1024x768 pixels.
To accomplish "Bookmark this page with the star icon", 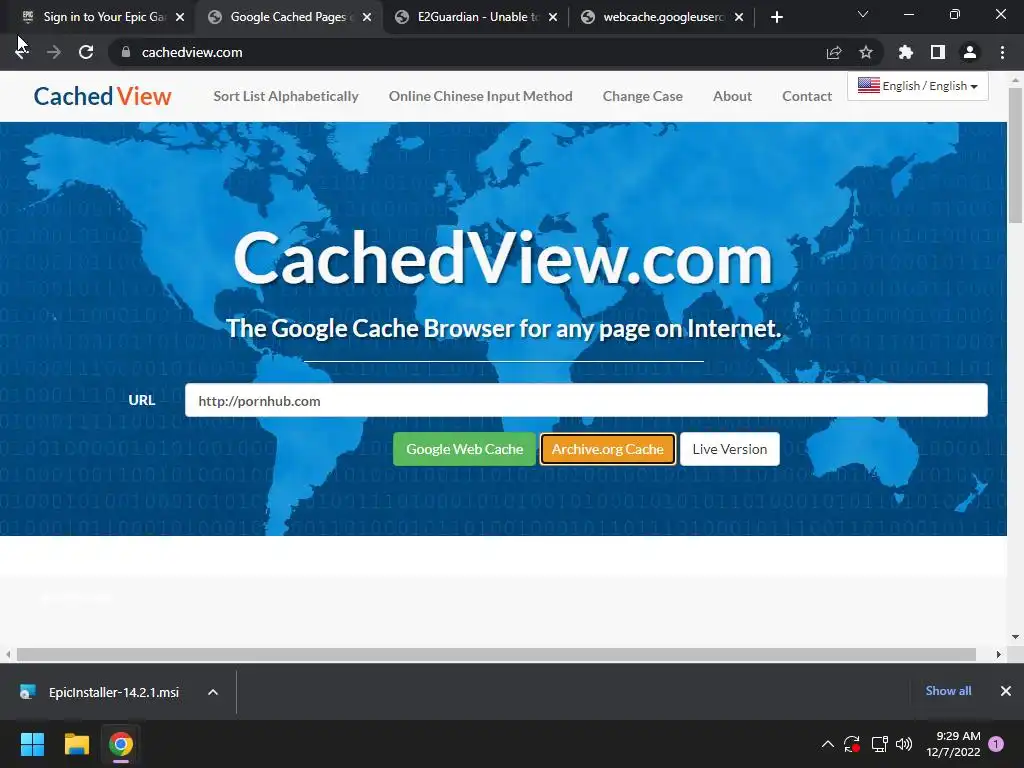I will click(866, 52).
